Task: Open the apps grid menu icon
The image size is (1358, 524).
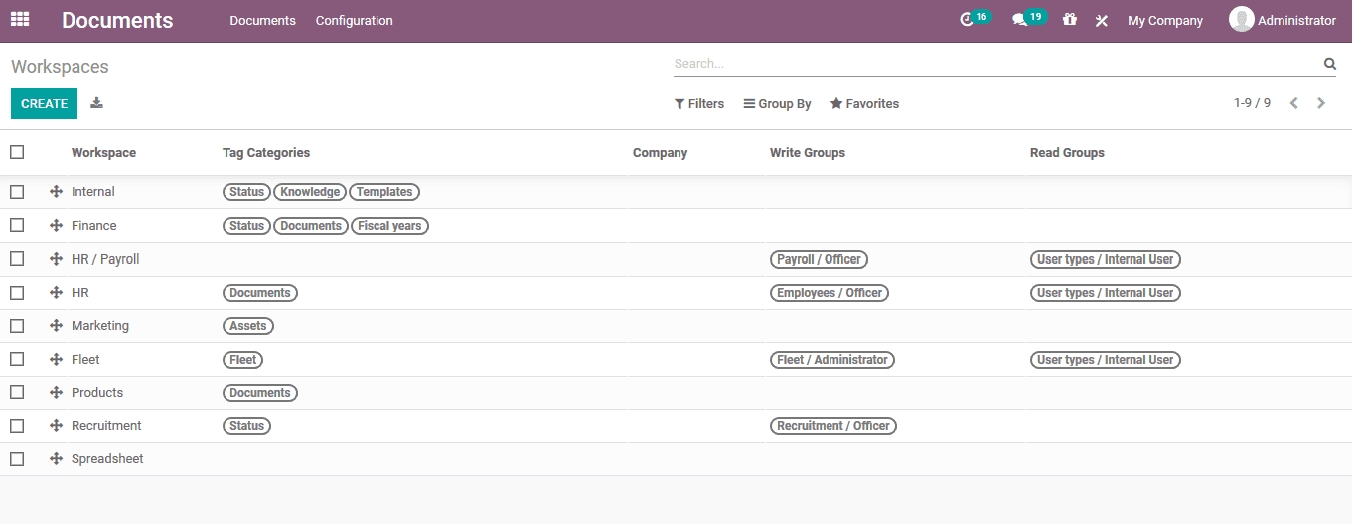Action: pyautogui.click(x=20, y=20)
